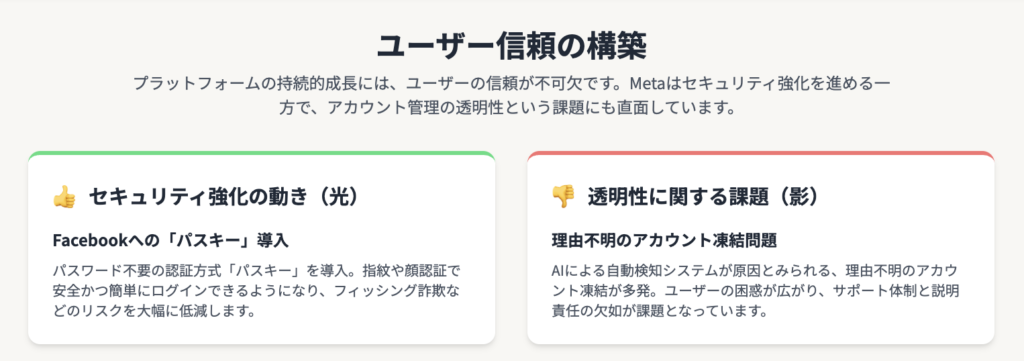Image resolution: width=1024 pixels, height=361 pixels.
Task: Click the セキュリティ強化の動き（光） card title
Action: pyautogui.click(x=224, y=196)
